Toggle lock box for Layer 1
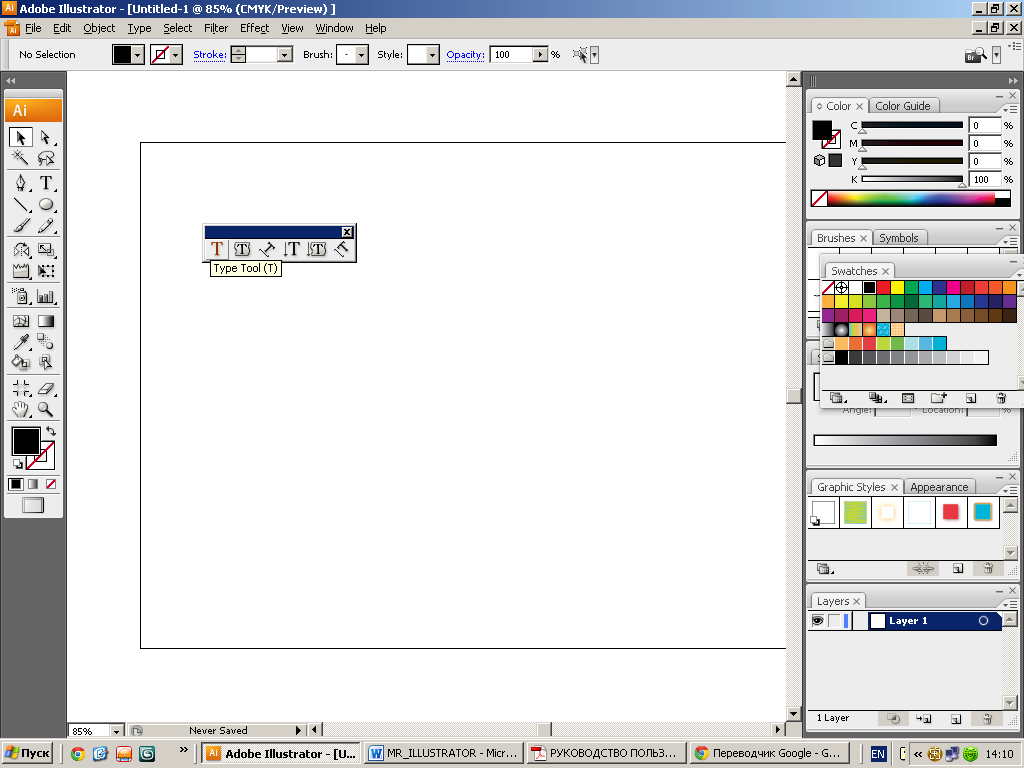 (834, 620)
